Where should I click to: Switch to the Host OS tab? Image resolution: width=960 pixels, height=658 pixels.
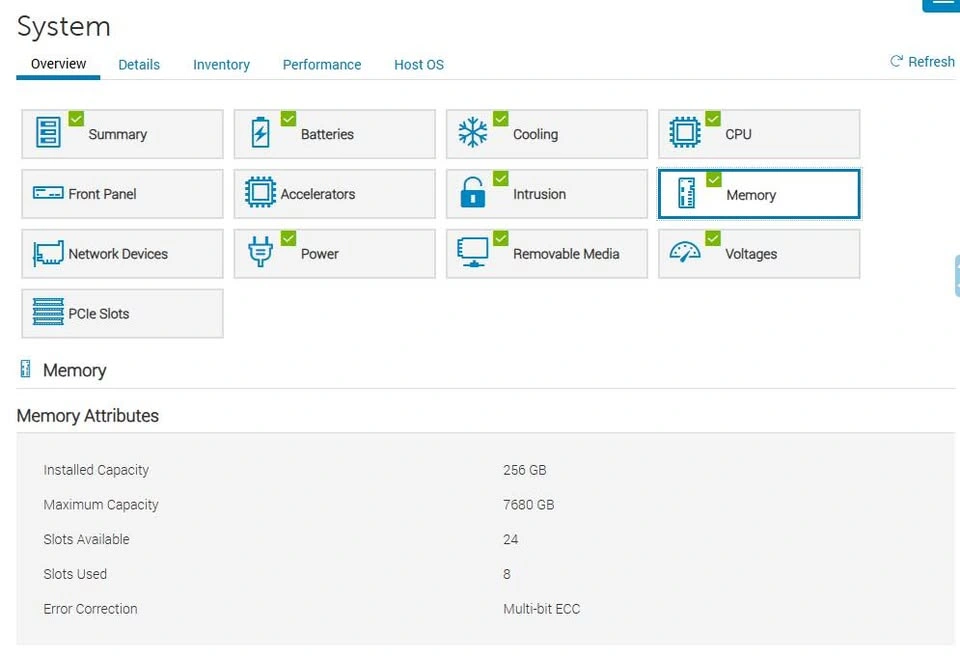(419, 65)
